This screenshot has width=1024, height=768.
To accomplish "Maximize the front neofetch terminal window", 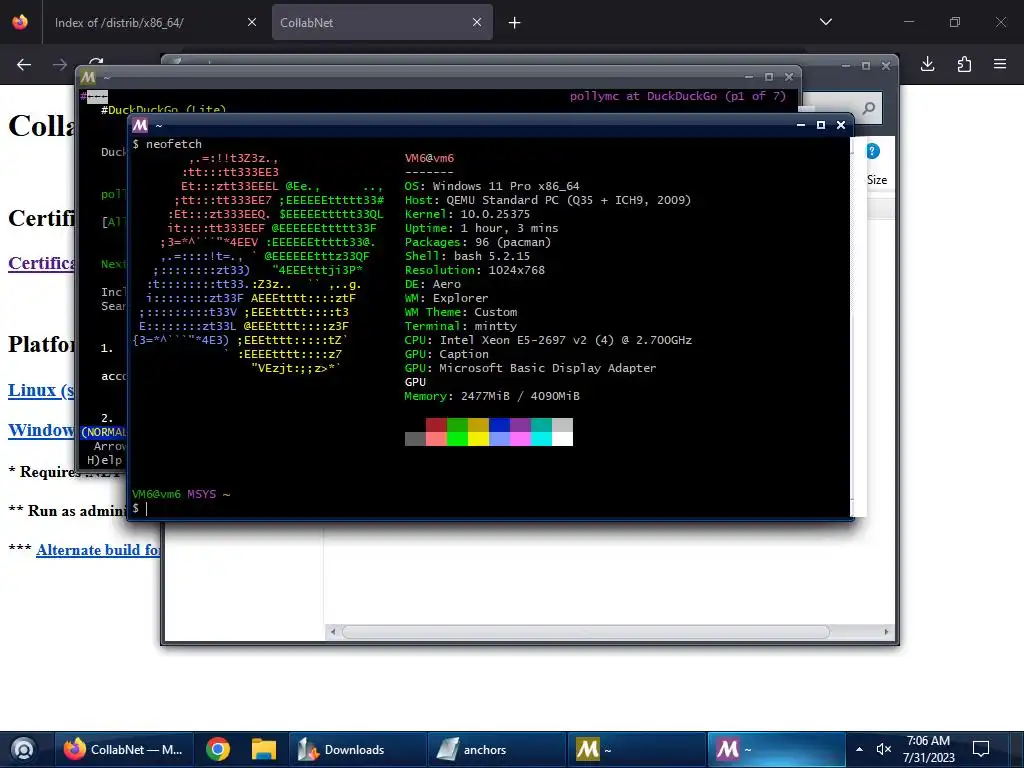I will click(821, 125).
